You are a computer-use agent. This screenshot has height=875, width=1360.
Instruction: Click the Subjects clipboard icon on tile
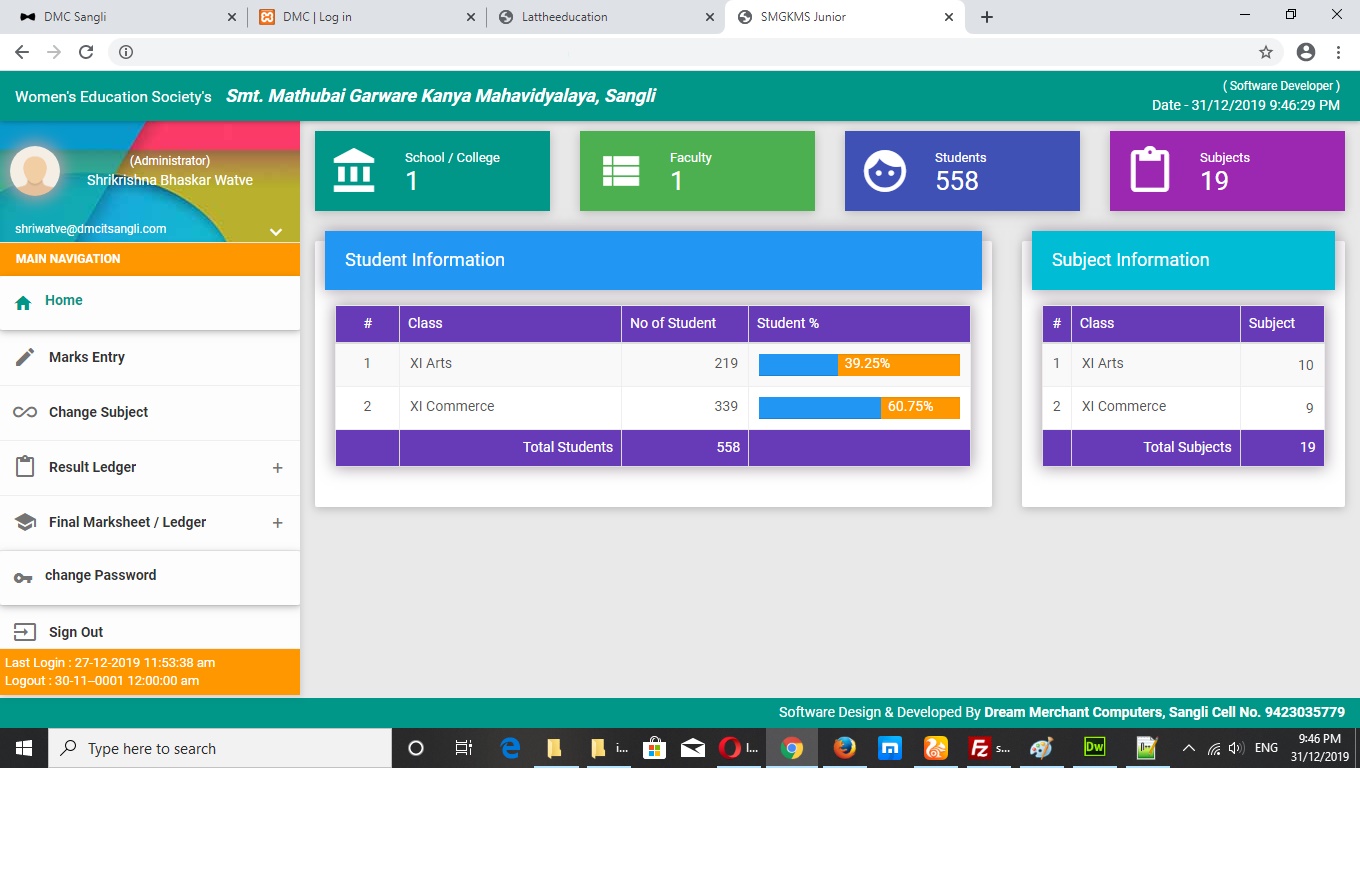1149,170
